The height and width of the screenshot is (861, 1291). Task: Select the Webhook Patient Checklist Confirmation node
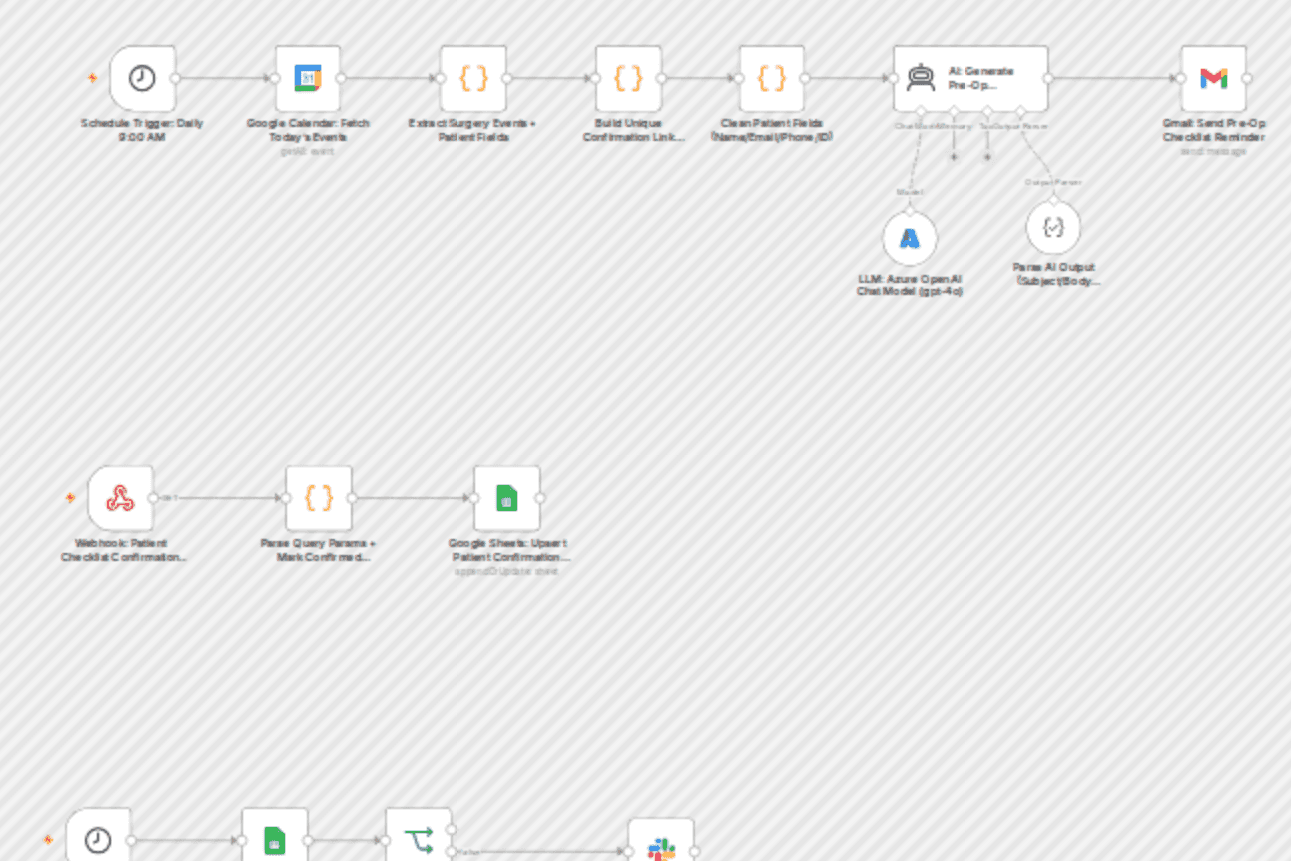pos(120,498)
